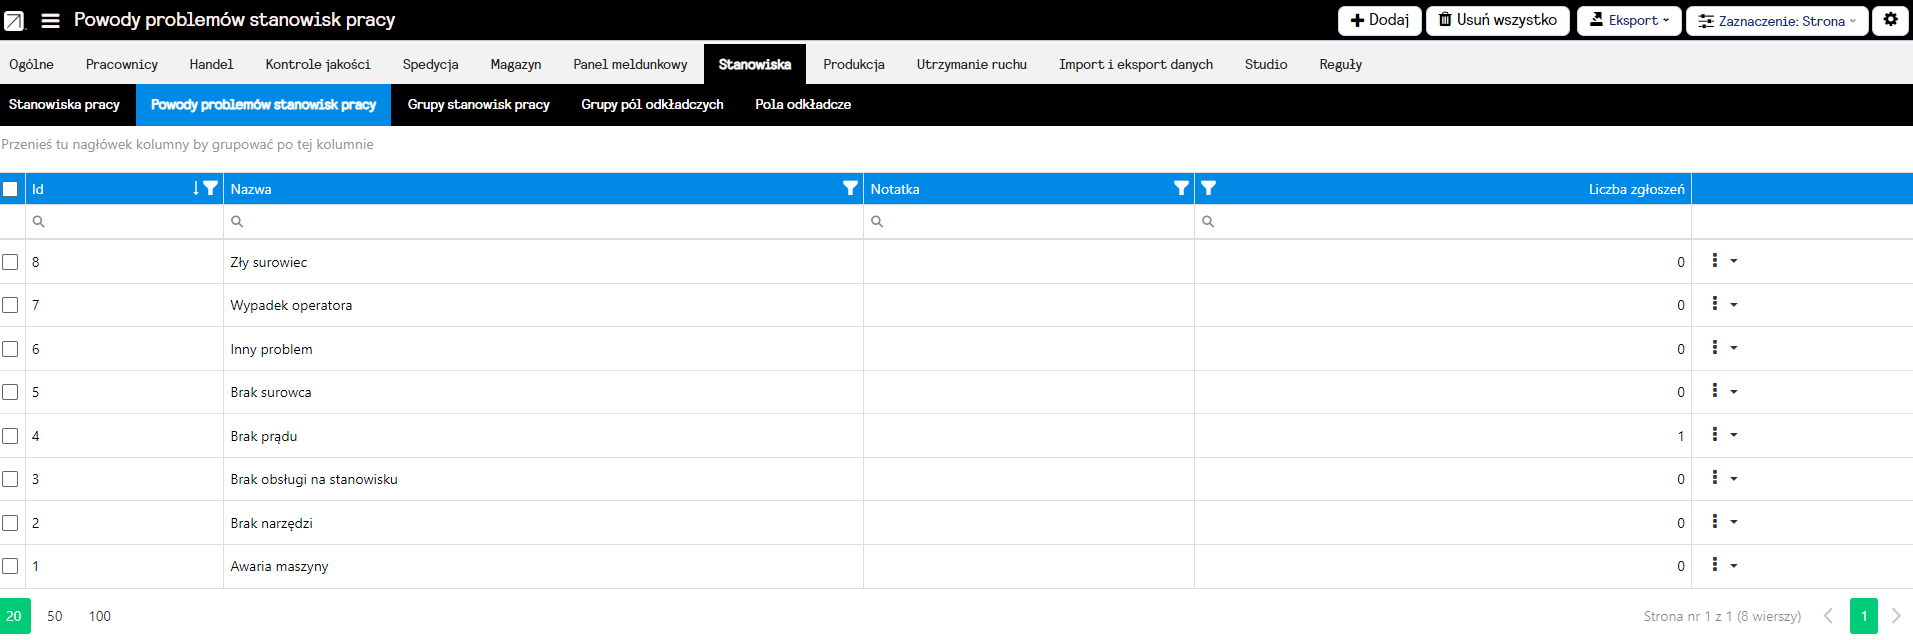Click the Liczba zgłoszeń column filter icon
Viewport: 1913px width, 640px height.
[1208, 188]
